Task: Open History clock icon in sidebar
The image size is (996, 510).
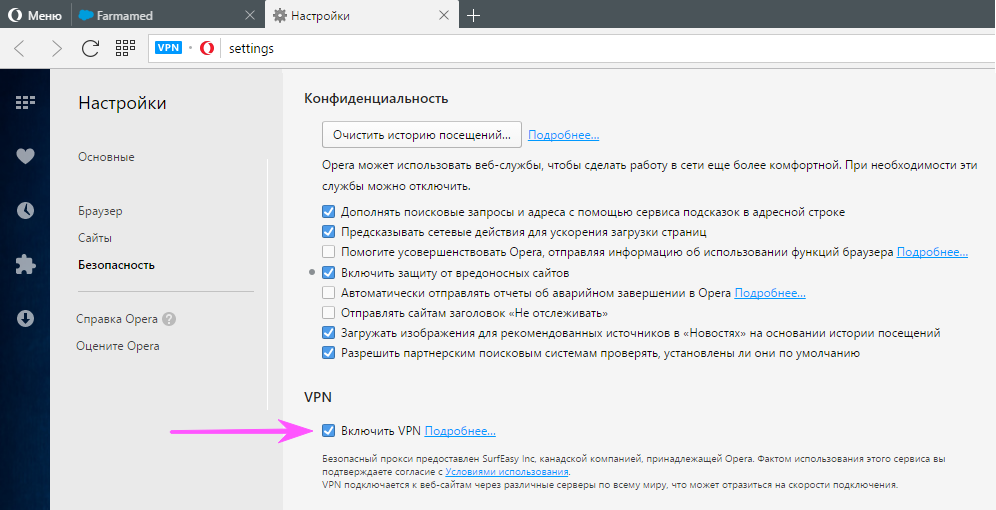Action: (x=25, y=210)
